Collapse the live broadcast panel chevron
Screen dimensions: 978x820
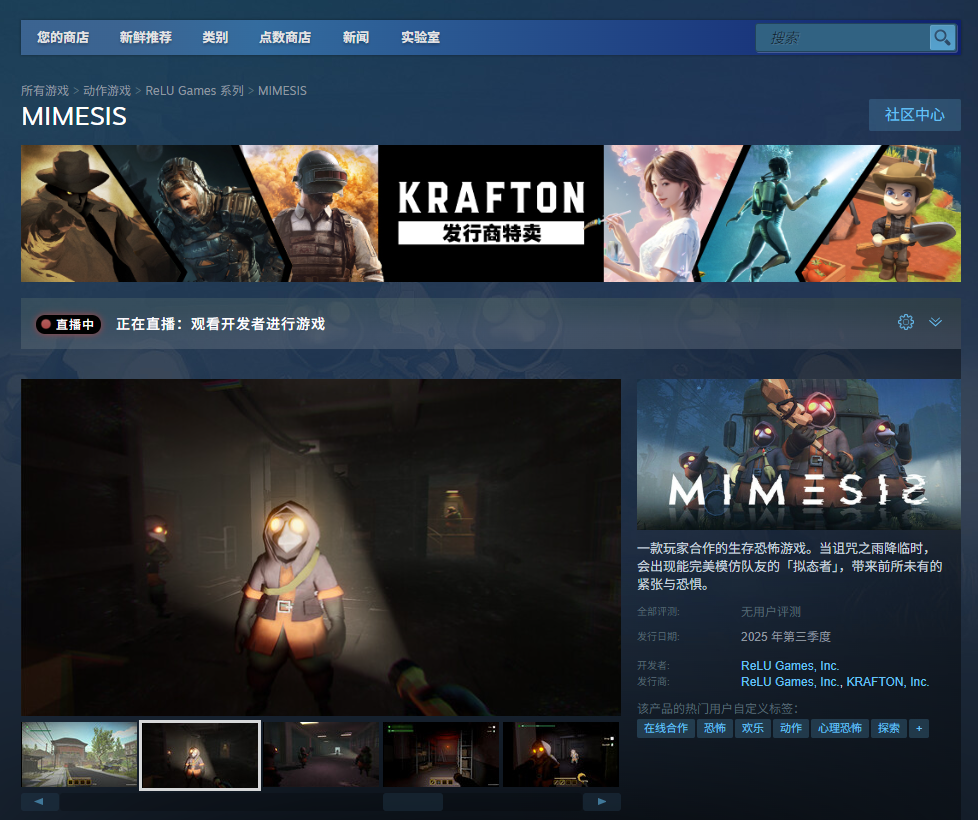click(x=935, y=322)
